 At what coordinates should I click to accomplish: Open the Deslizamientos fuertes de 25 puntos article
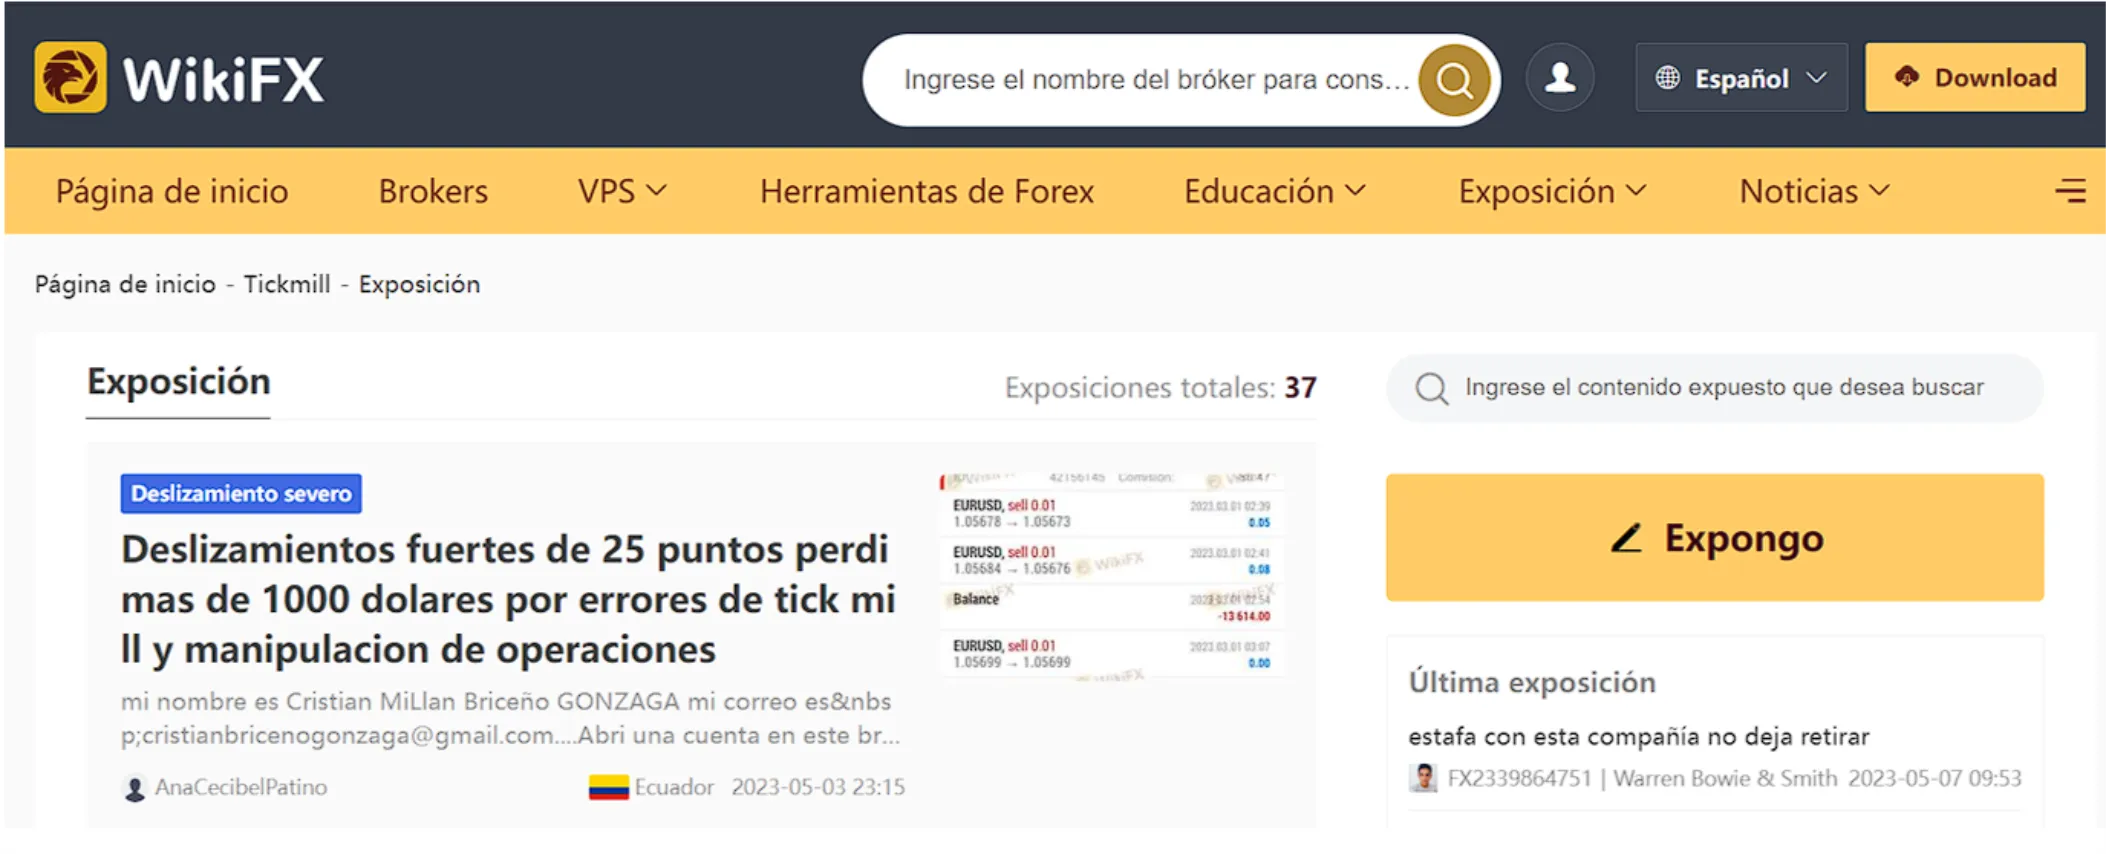(x=508, y=599)
